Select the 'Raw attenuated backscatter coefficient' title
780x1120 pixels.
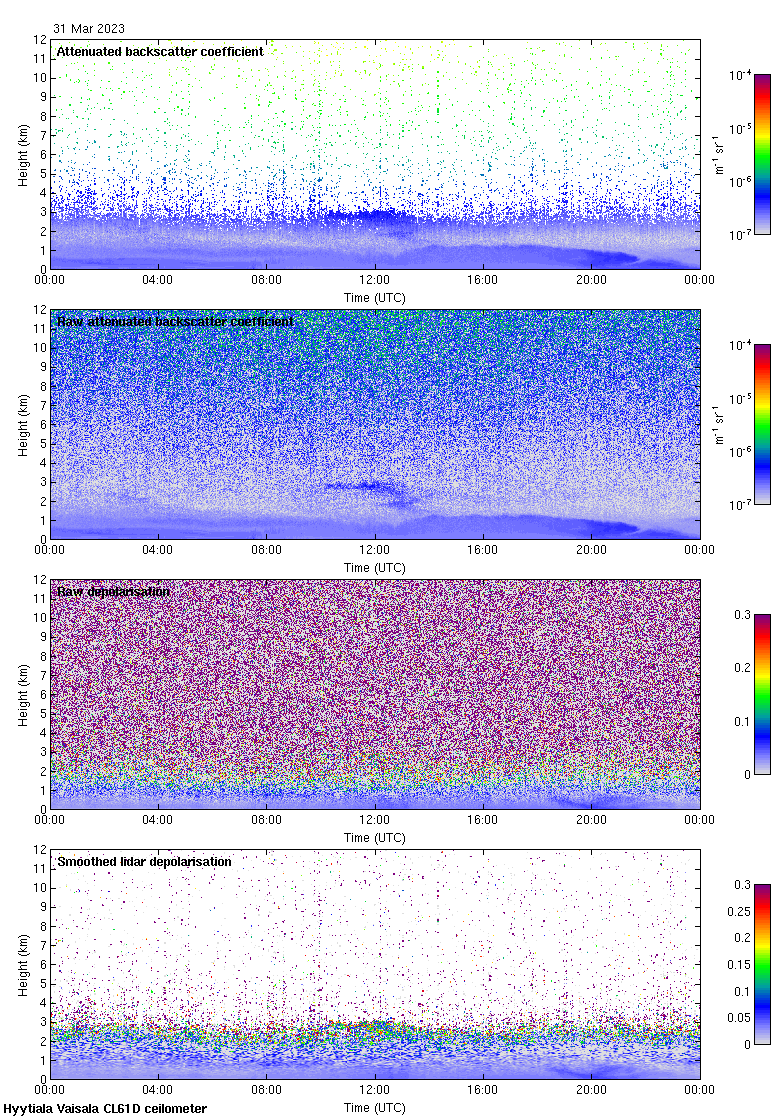[x=175, y=321]
